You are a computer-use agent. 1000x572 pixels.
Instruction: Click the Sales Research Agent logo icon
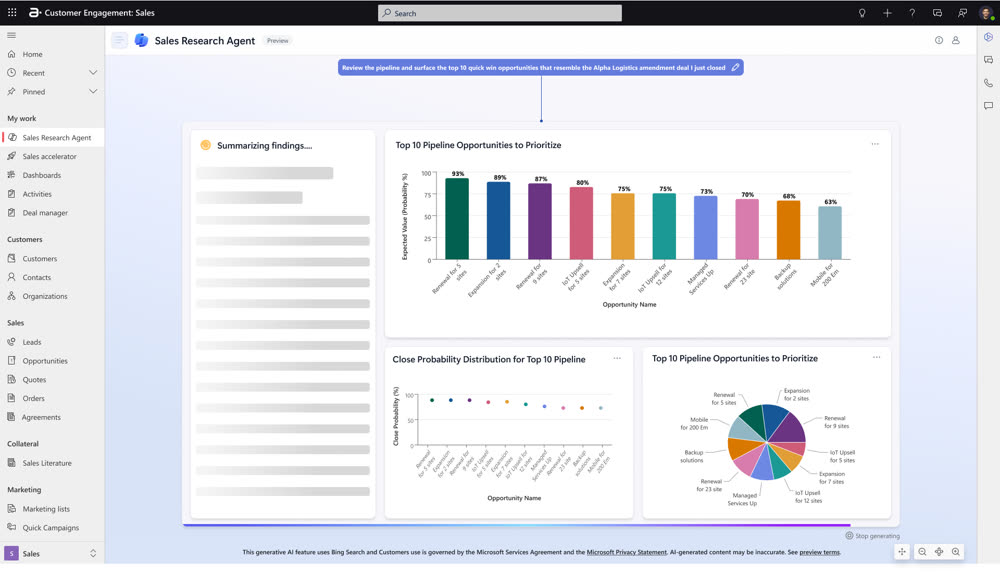point(142,40)
